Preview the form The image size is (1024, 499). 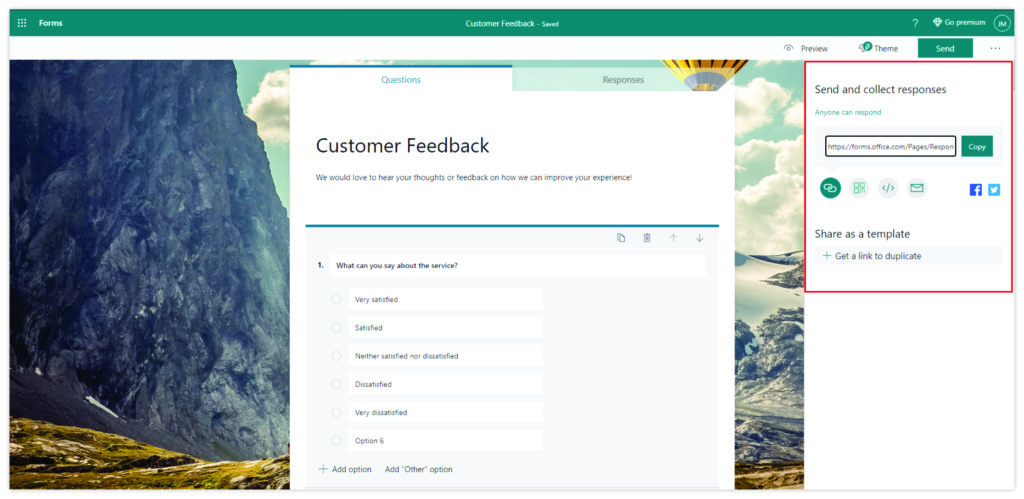coord(806,48)
